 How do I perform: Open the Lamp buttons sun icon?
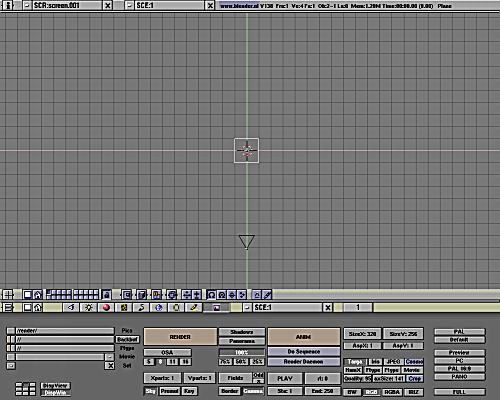pos(88,307)
